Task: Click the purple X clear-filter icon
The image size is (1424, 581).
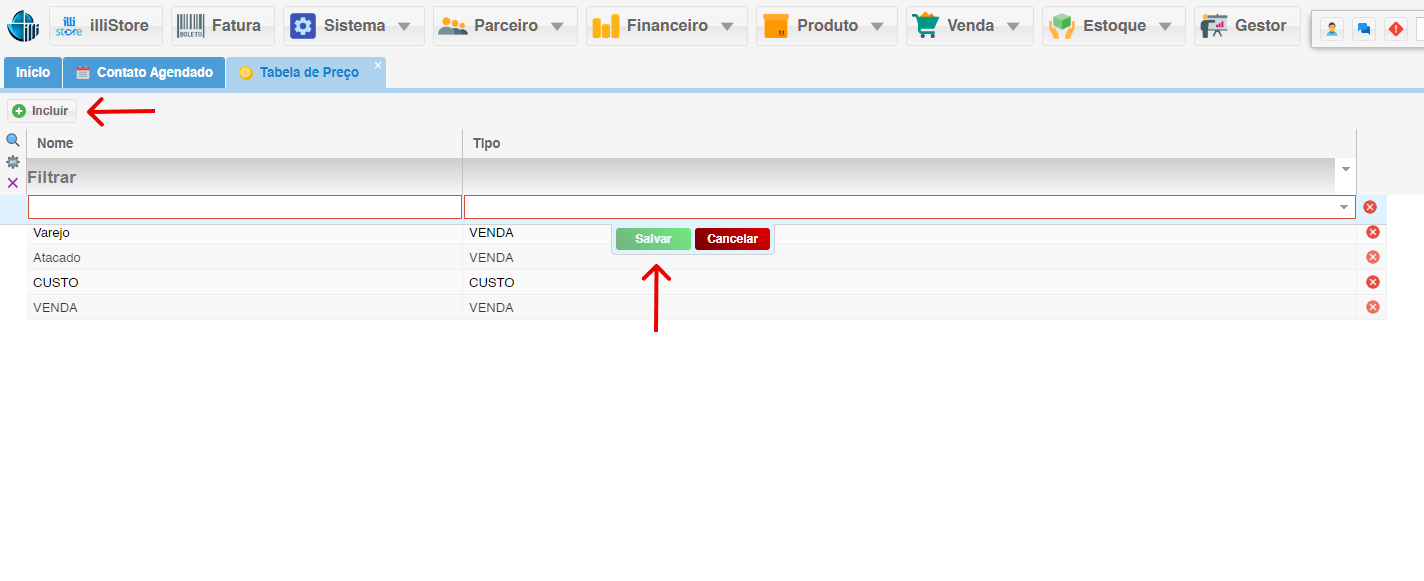Action: click(13, 183)
